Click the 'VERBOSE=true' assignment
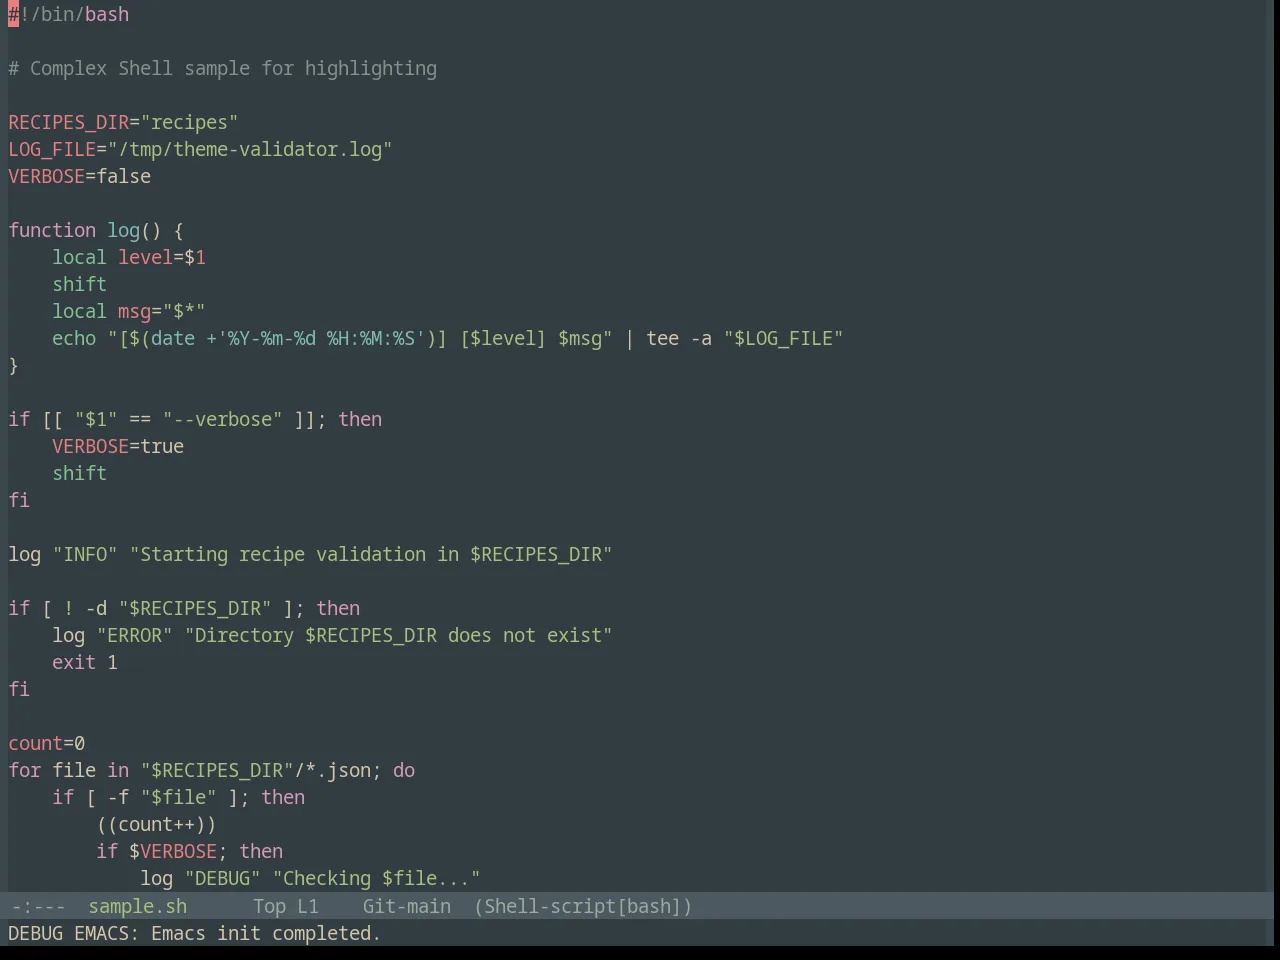1280x960 pixels. (x=118, y=446)
